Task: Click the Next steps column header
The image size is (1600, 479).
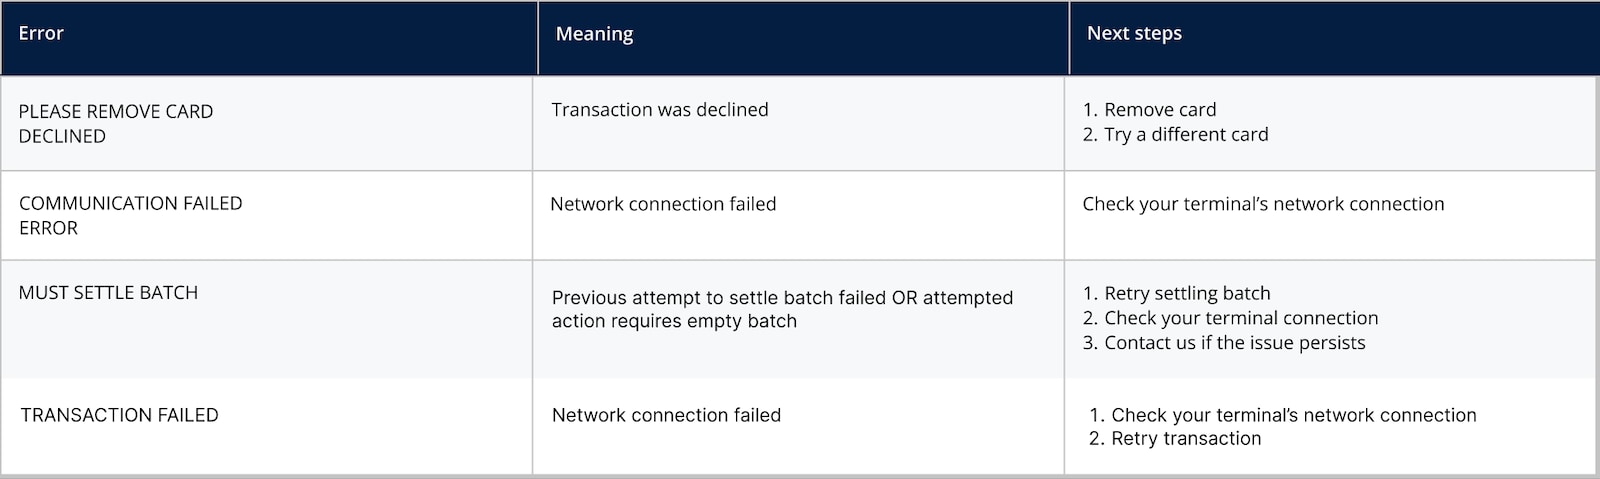Action: tap(1134, 34)
